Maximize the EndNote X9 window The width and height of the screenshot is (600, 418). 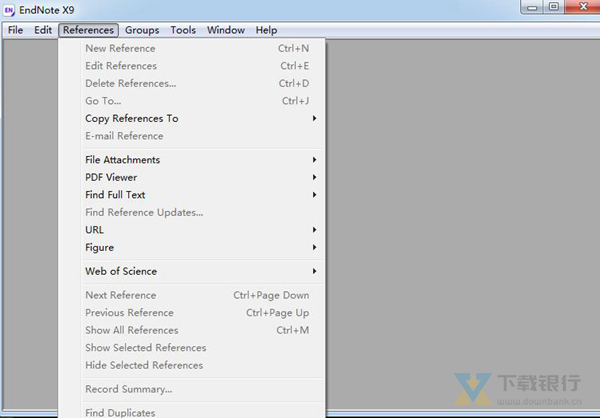tap(553, 7)
